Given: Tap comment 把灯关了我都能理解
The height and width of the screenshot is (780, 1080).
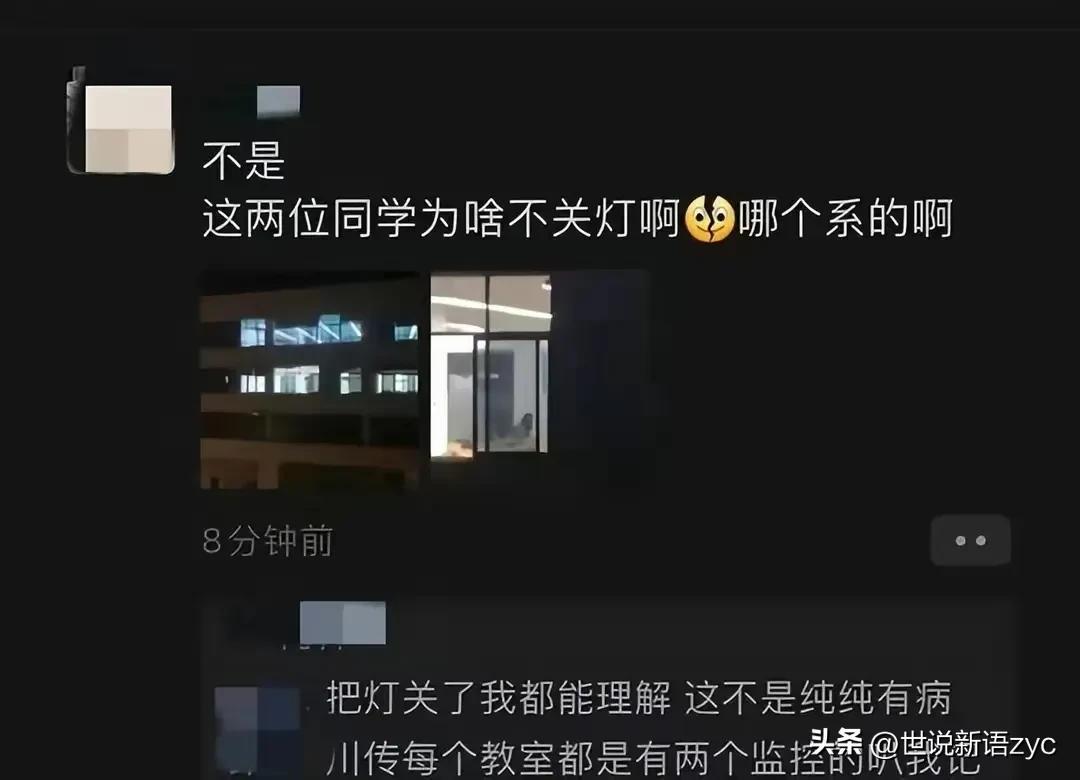Looking at the screenshot, I should point(498,697).
